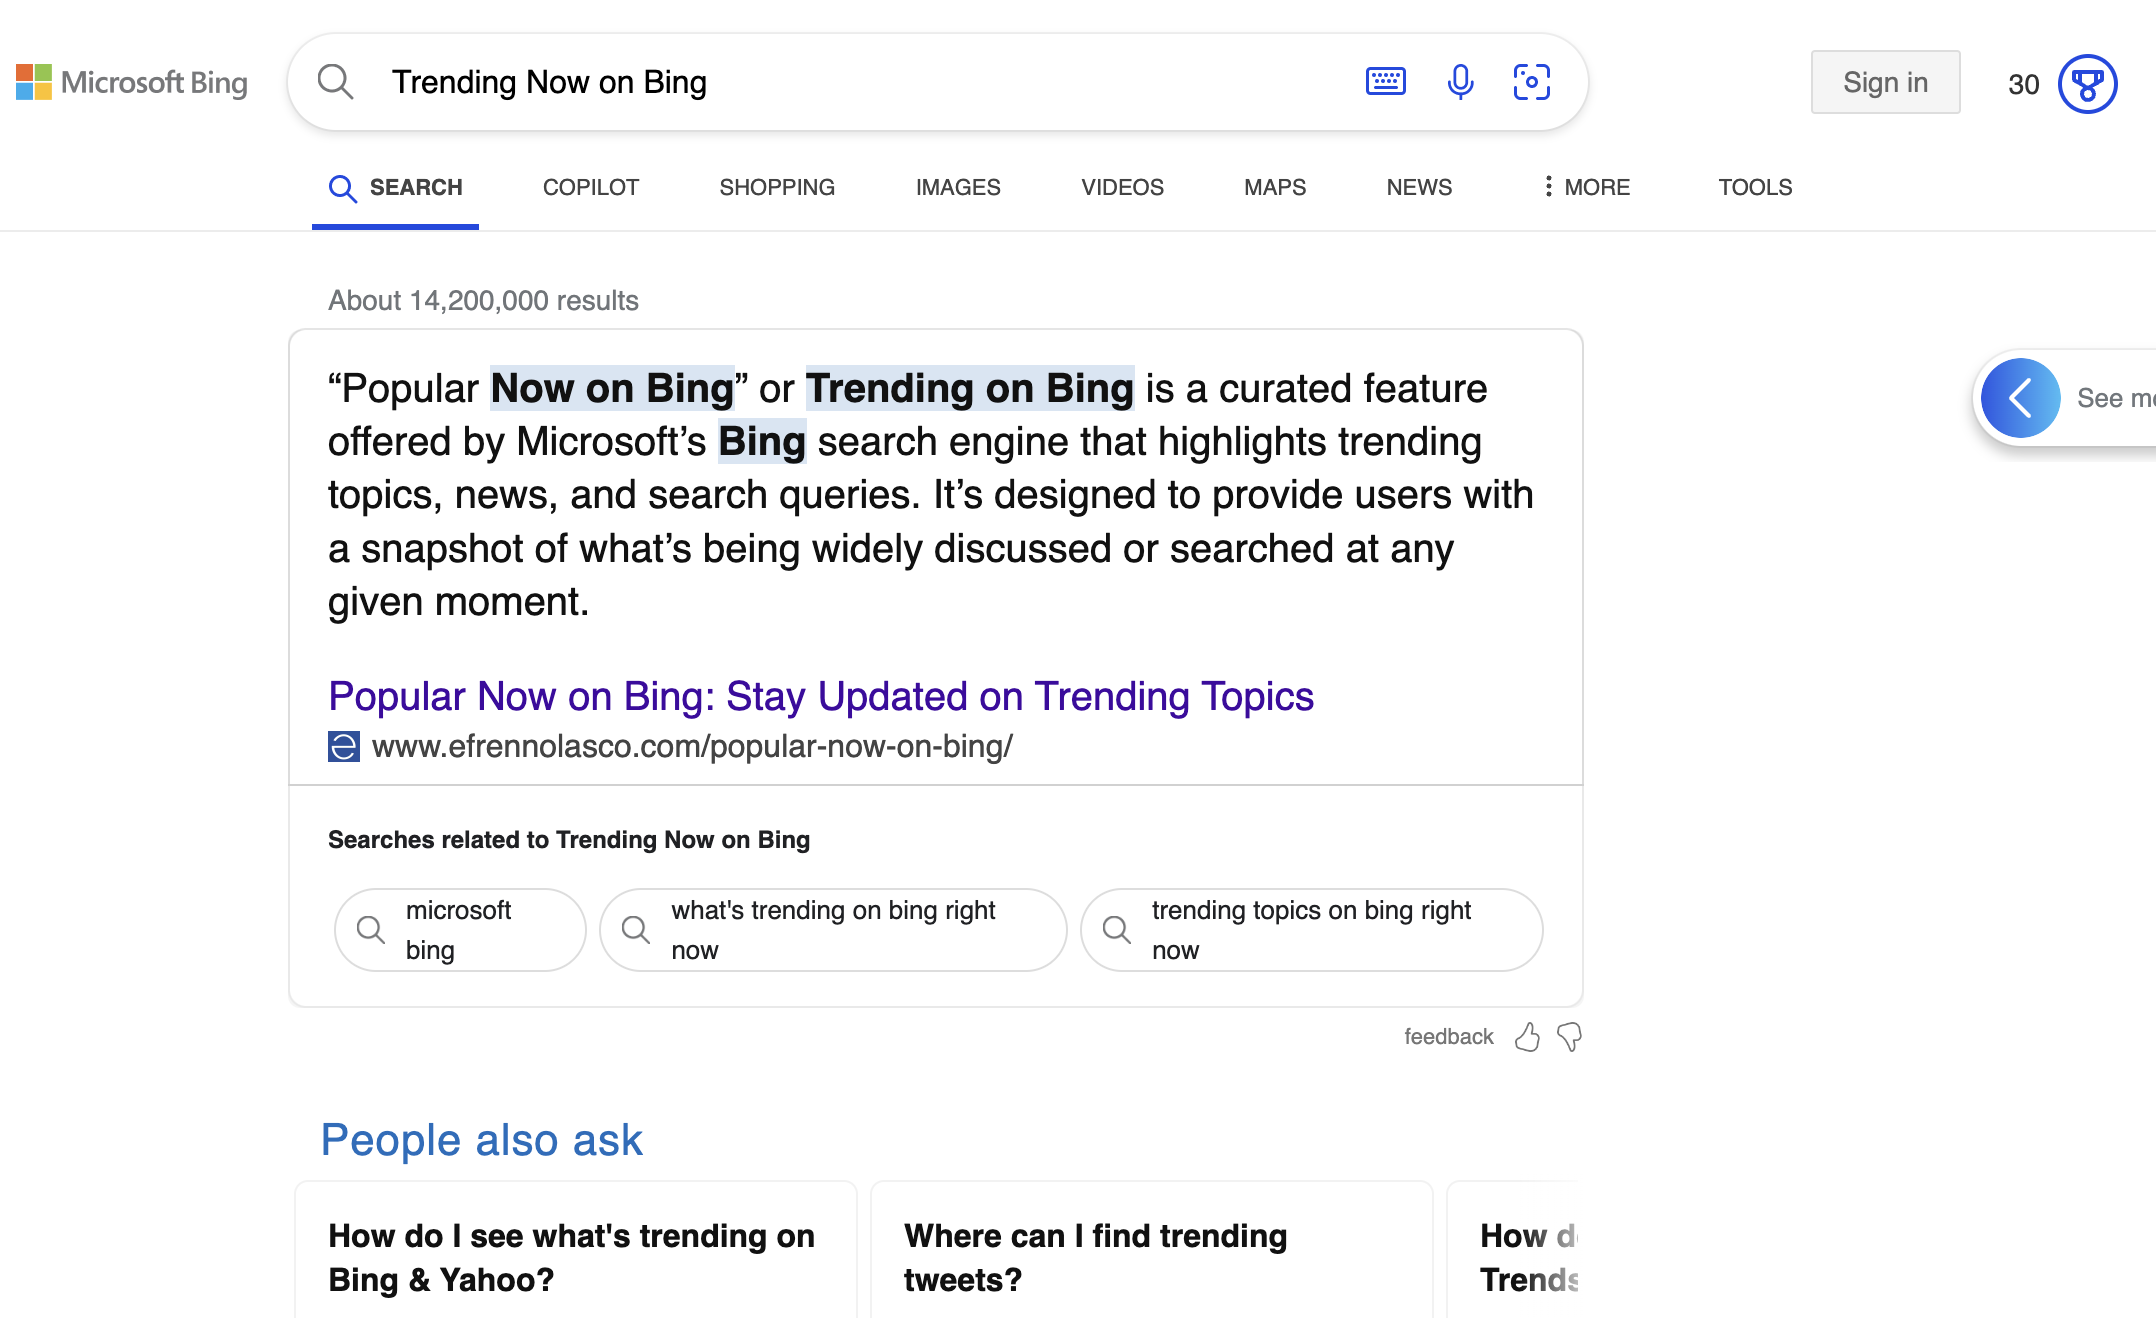The width and height of the screenshot is (2156, 1318).
Task: Click the search magnifier icon in search box
Action: (x=335, y=82)
